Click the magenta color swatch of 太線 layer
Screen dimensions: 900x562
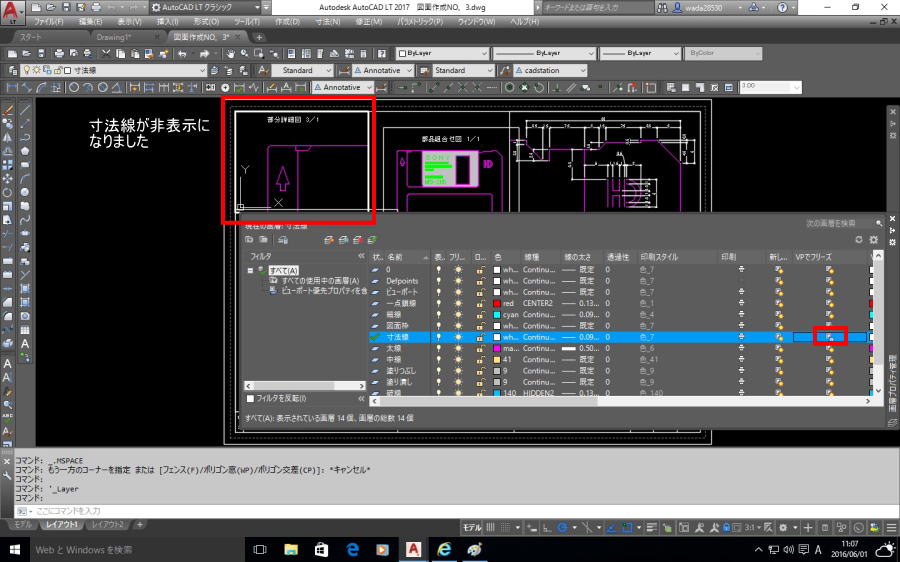tap(497, 348)
